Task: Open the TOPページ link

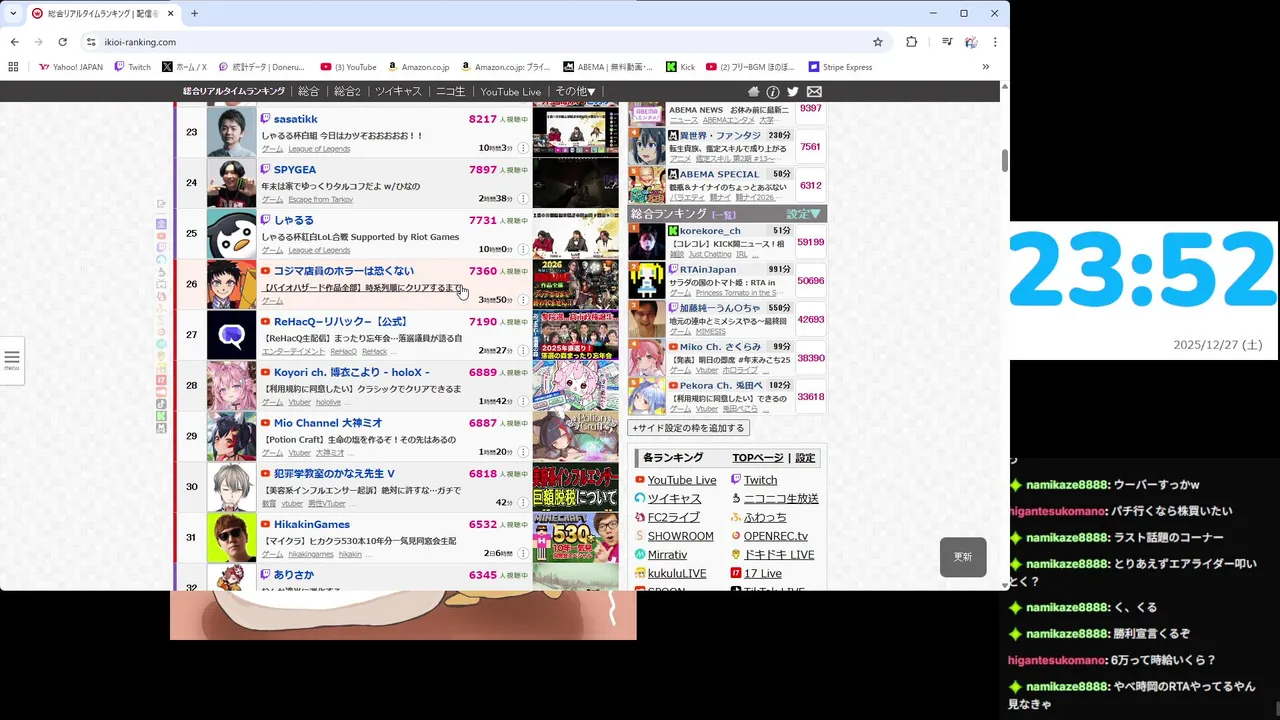Action: tap(758, 458)
